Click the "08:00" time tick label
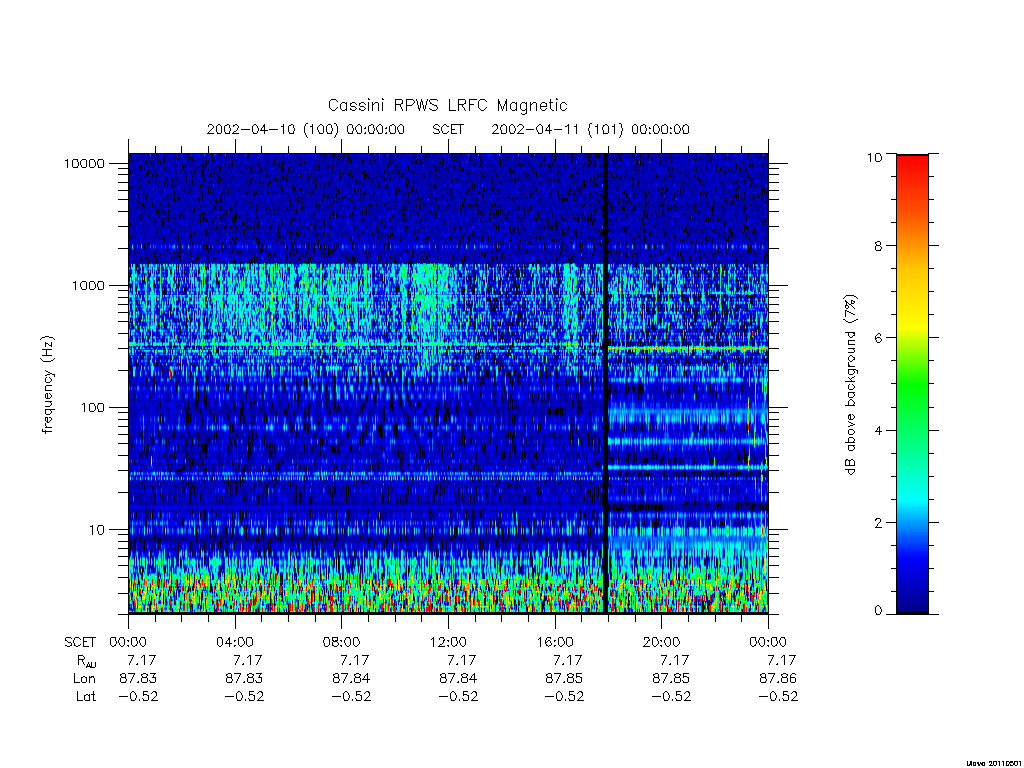This screenshot has width=1024, height=768. 342,642
